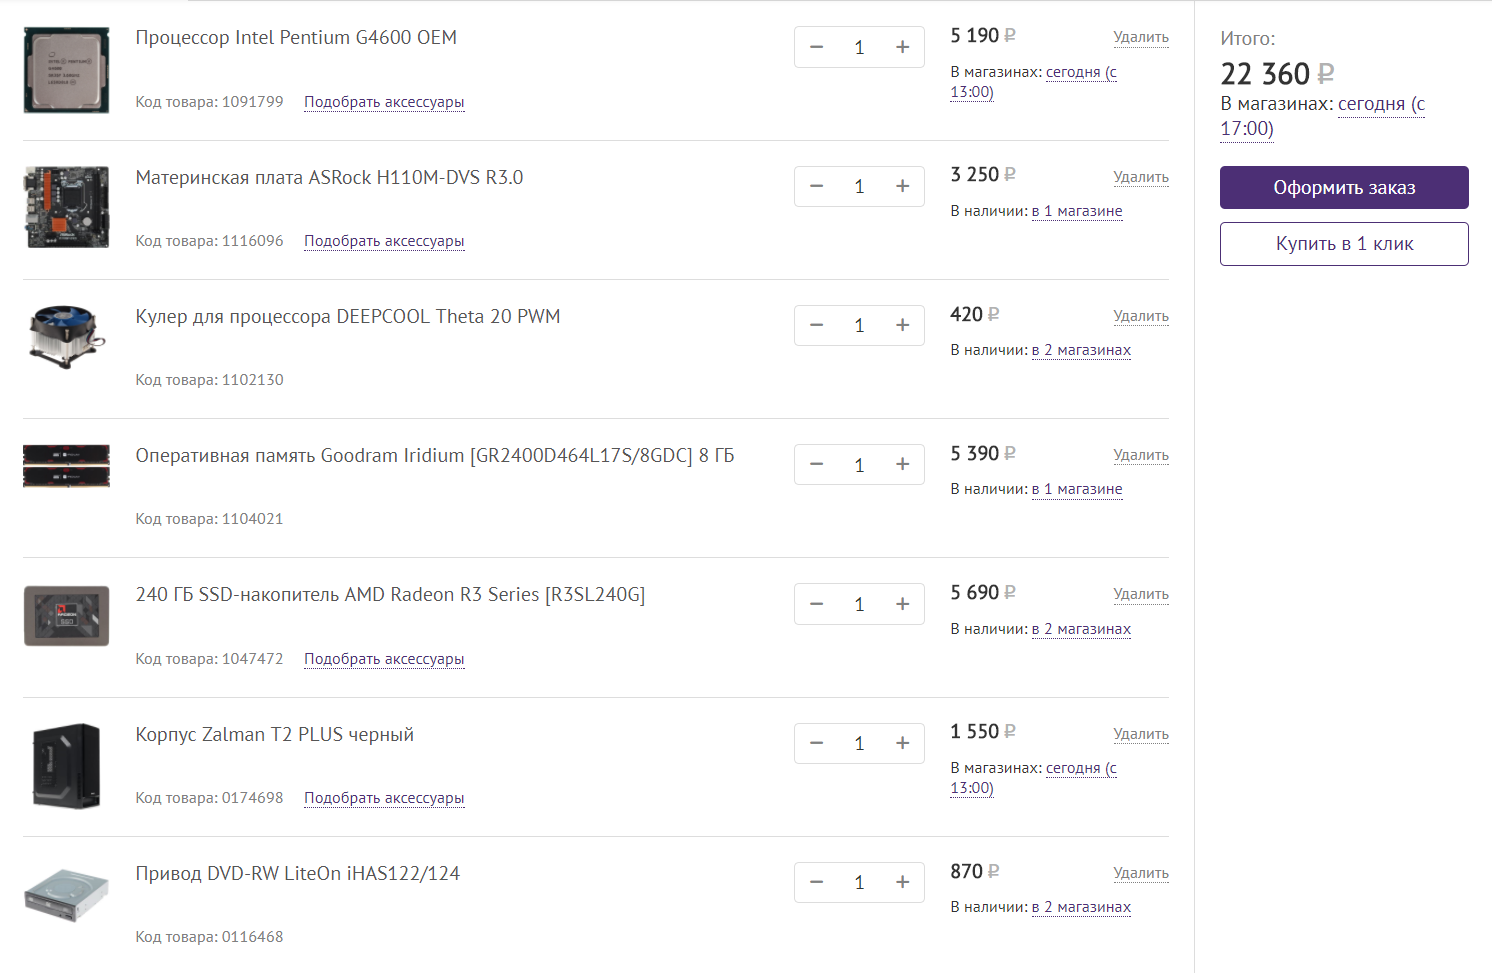The width and height of the screenshot is (1492, 973).
Task: Click plus for DEEPCOOL Theta 20 cooler
Action: pos(902,326)
